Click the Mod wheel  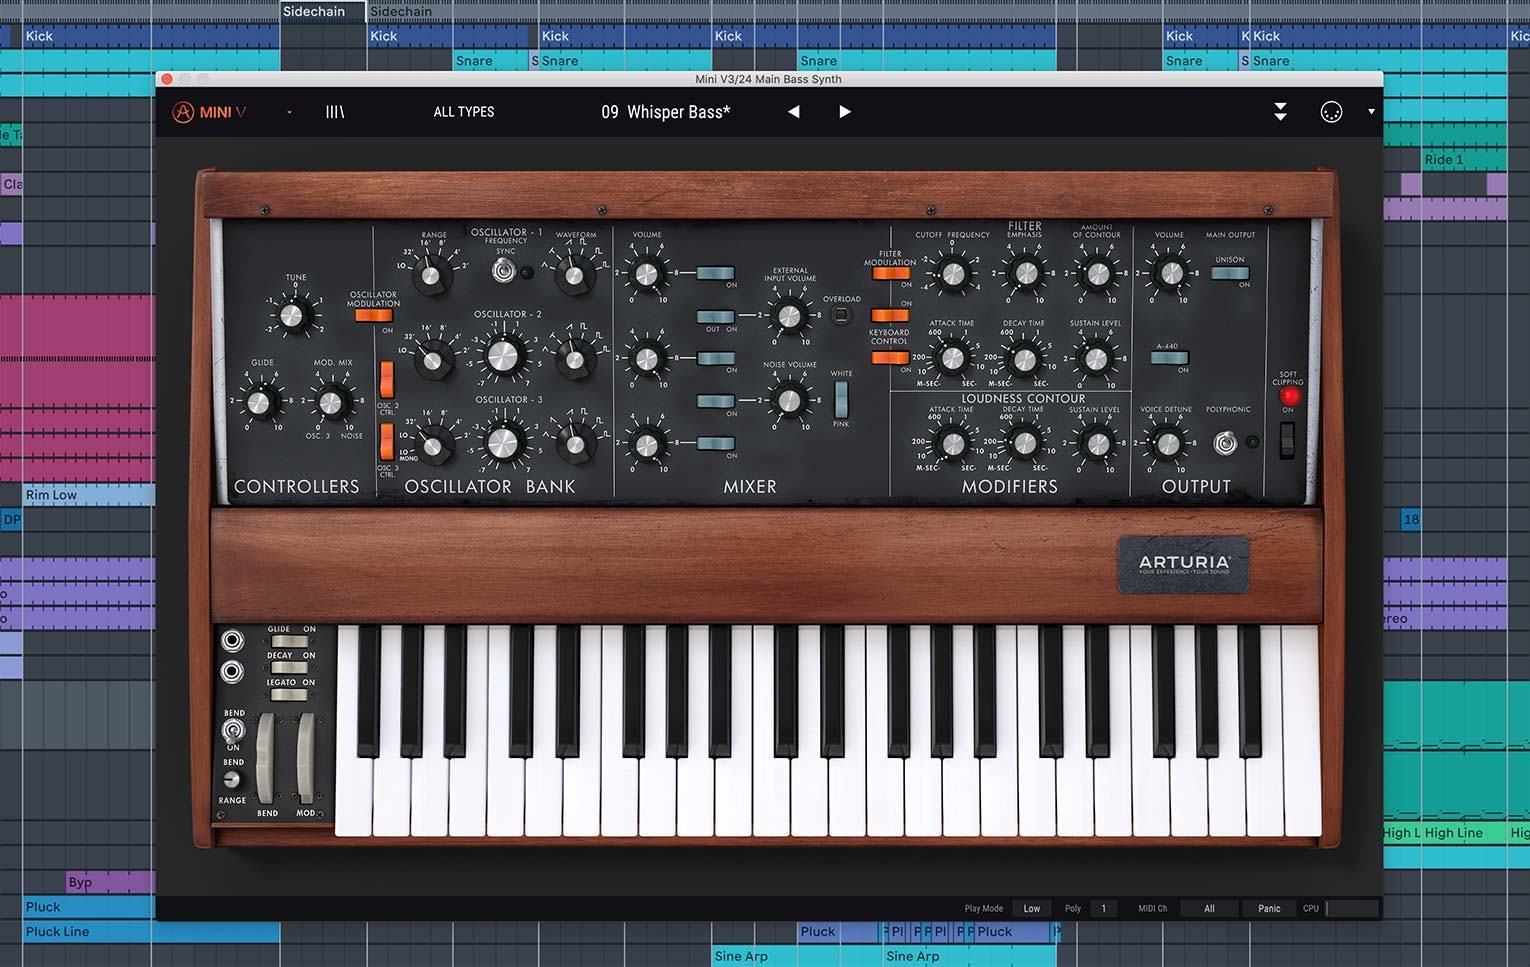[305, 758]
